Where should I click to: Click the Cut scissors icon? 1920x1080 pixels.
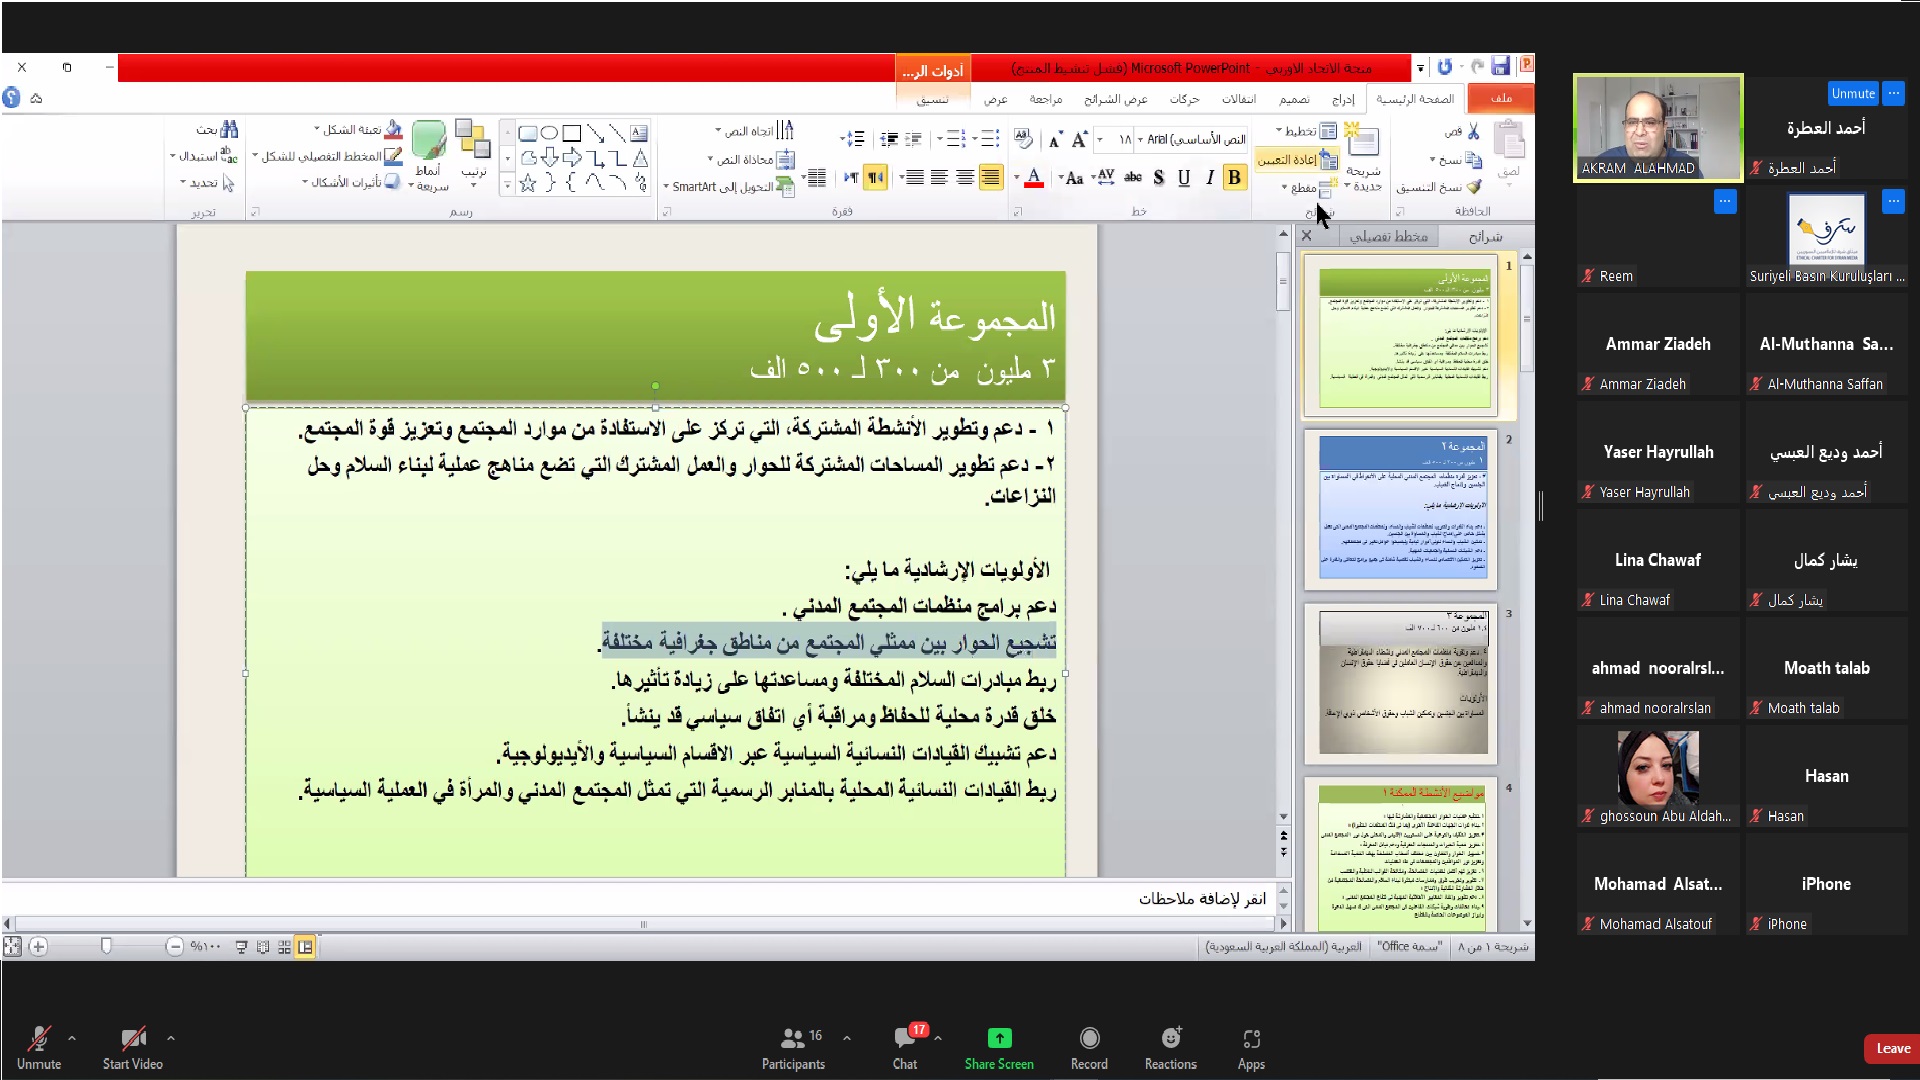coord(1473,131)
